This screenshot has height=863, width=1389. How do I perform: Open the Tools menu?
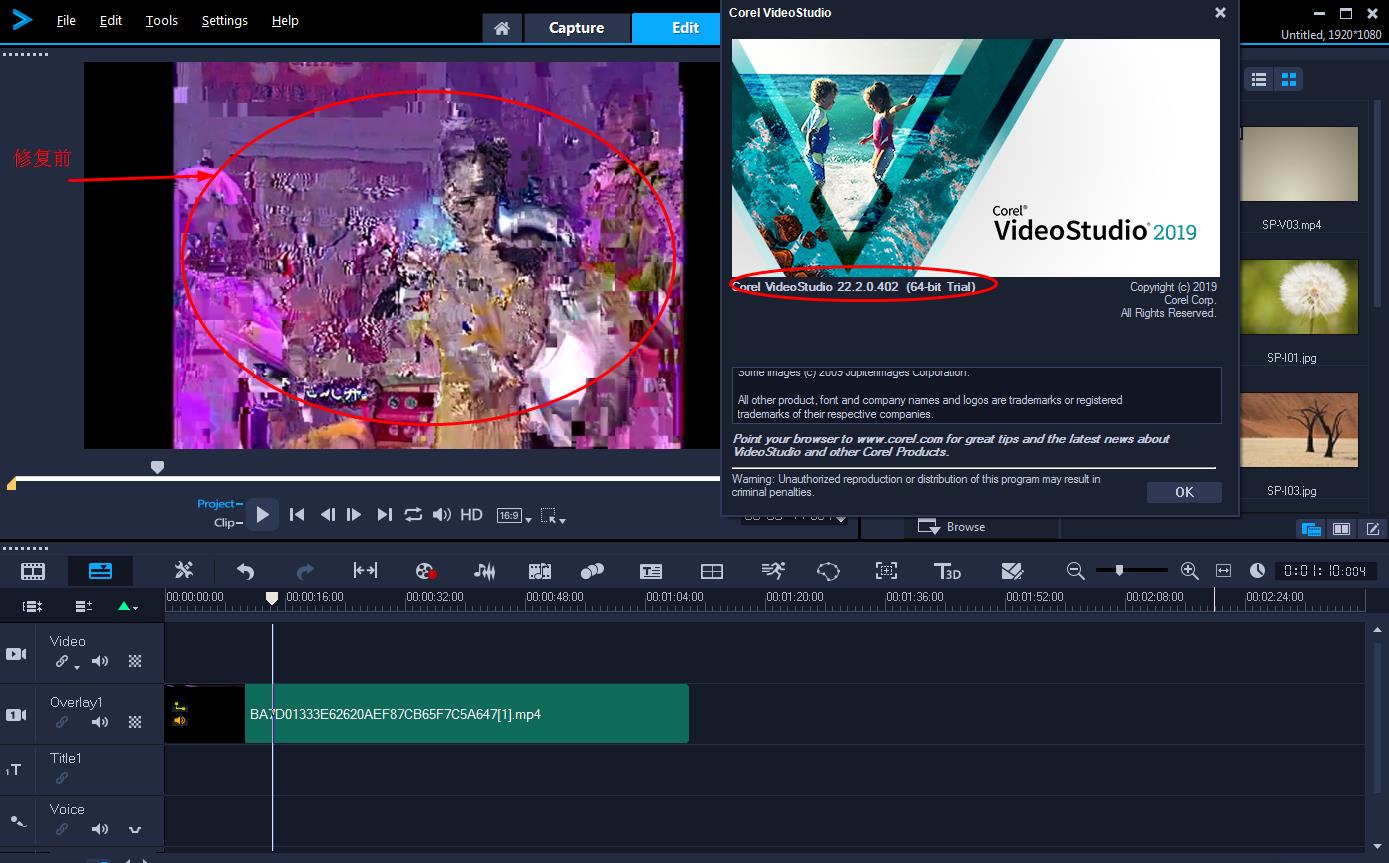tap(161, 20)
